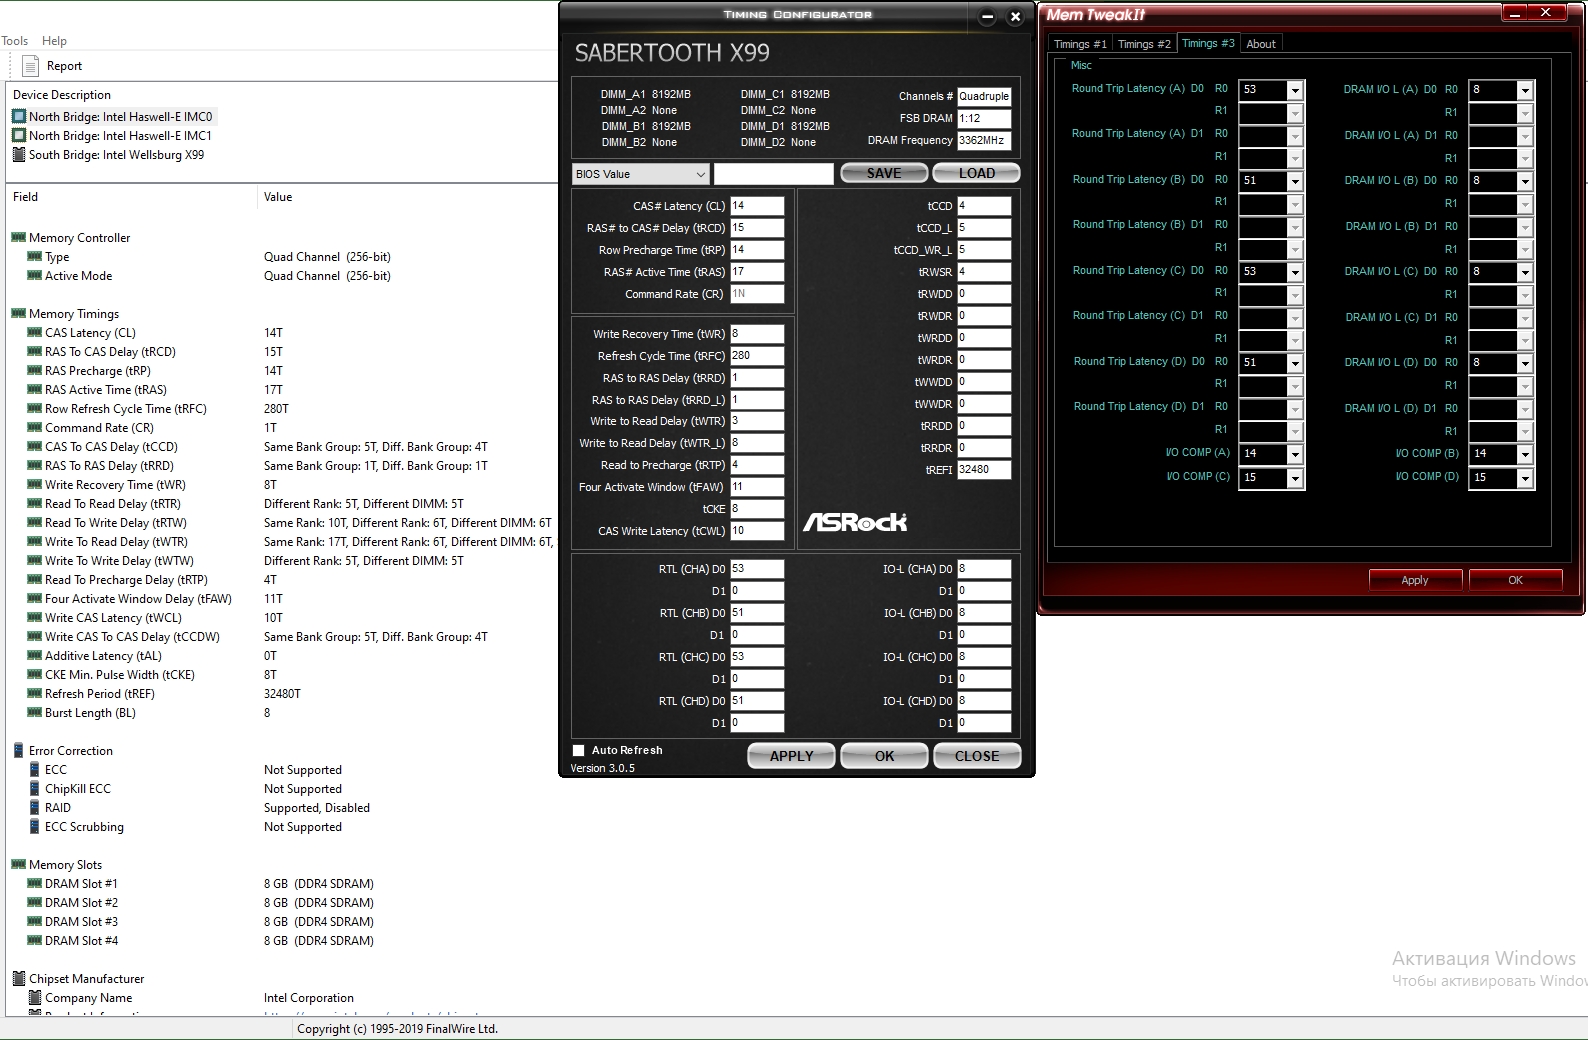This screenshot has height=1040, width=1588.
Task: Click the tREFI value field
Action: tap(984, 470)
